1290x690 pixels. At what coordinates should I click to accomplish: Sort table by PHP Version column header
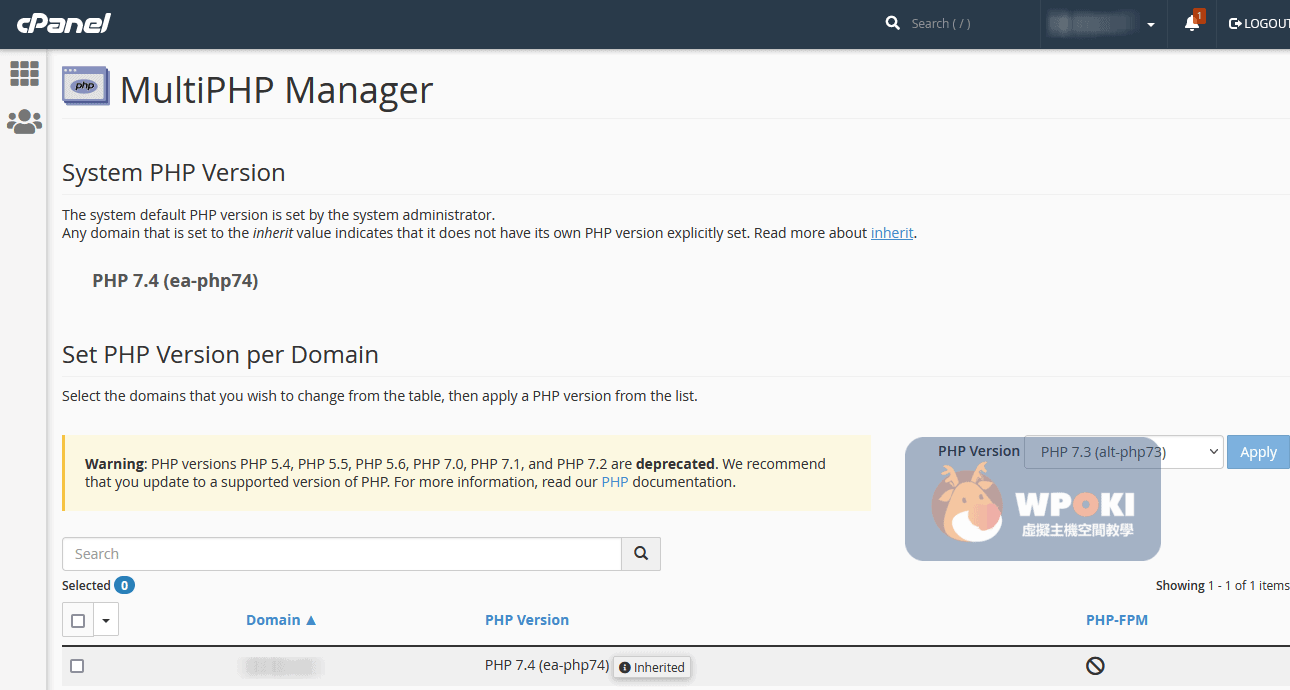(x=526, y=620)
